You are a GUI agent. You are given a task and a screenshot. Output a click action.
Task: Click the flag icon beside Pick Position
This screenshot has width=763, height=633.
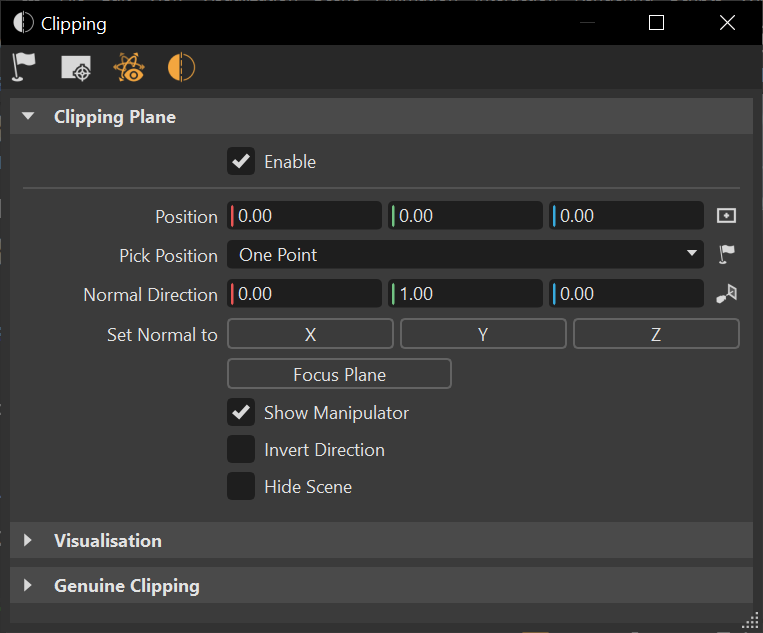click(x=727, y=255)
